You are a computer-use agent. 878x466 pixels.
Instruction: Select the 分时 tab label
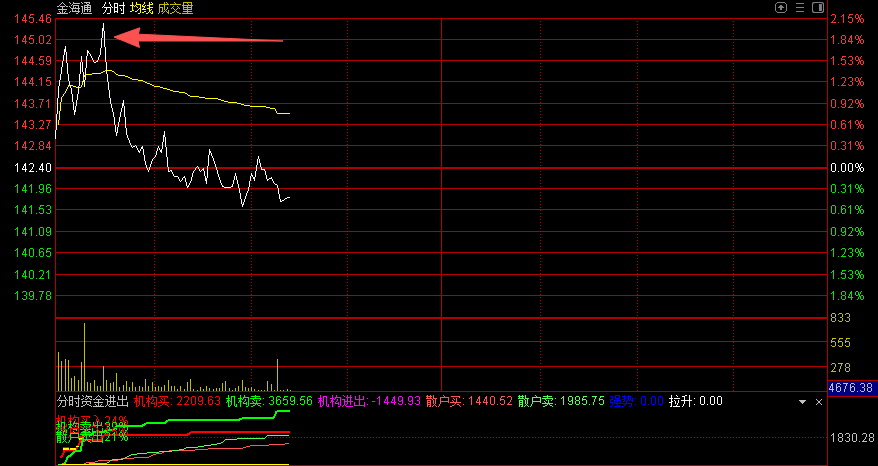tap(113, 8)
